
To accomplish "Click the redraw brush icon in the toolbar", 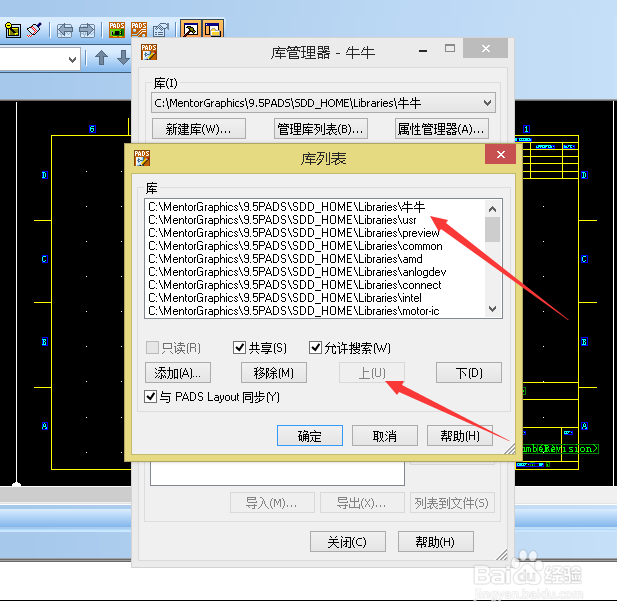I will (x=34, y=30).
